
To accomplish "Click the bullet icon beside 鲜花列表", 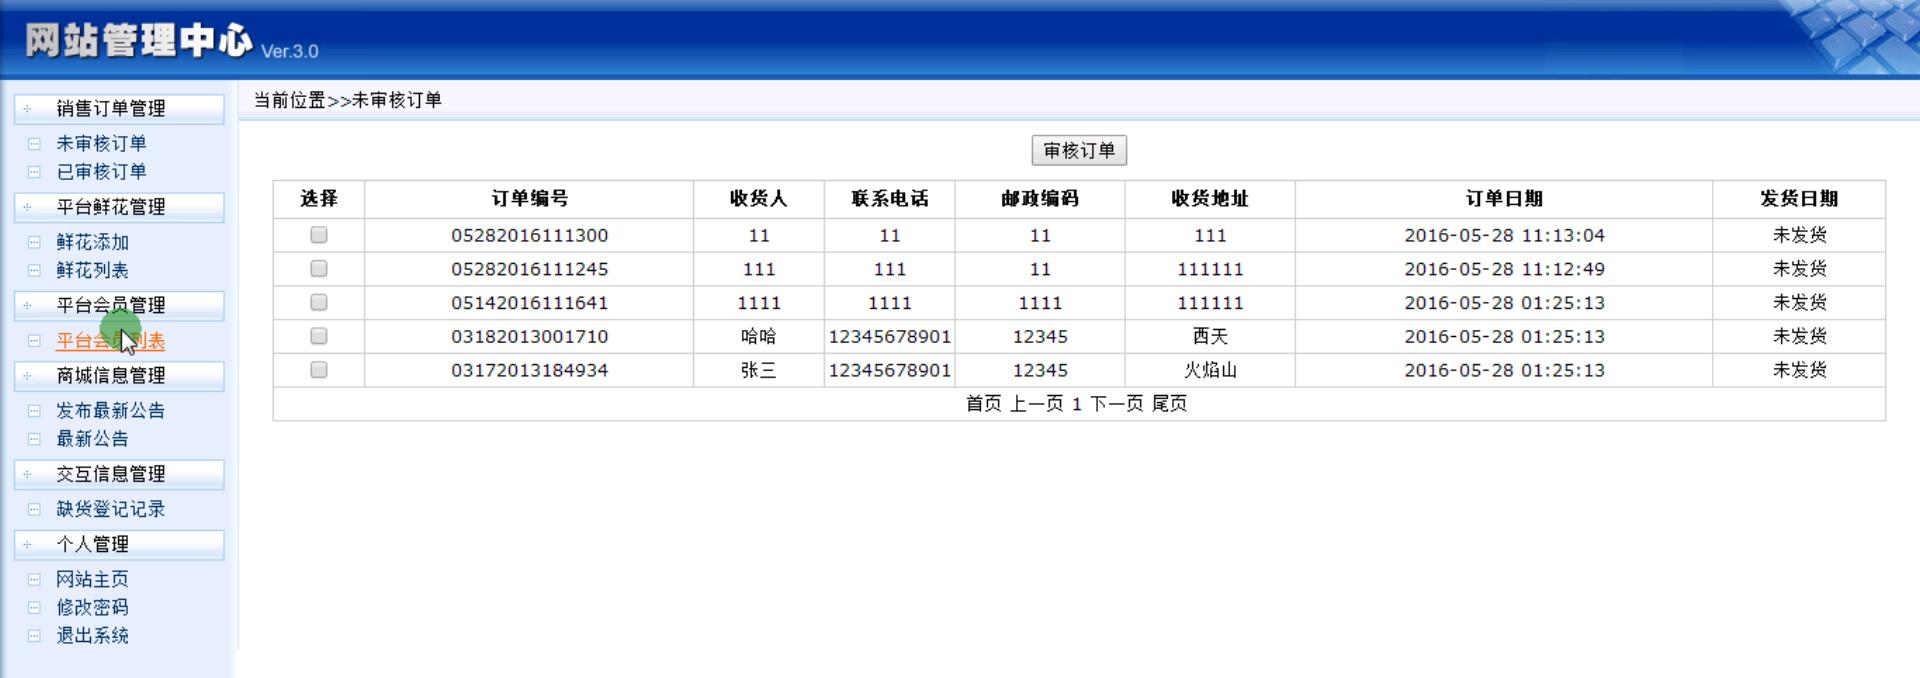I will [x=34, y=271].
